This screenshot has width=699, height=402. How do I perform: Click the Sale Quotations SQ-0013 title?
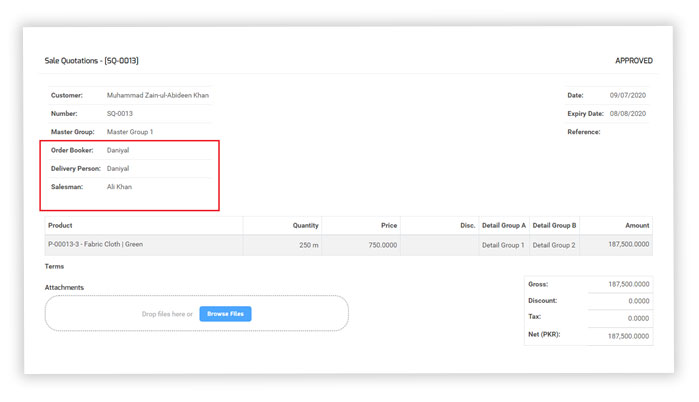[x=91, y=61]
